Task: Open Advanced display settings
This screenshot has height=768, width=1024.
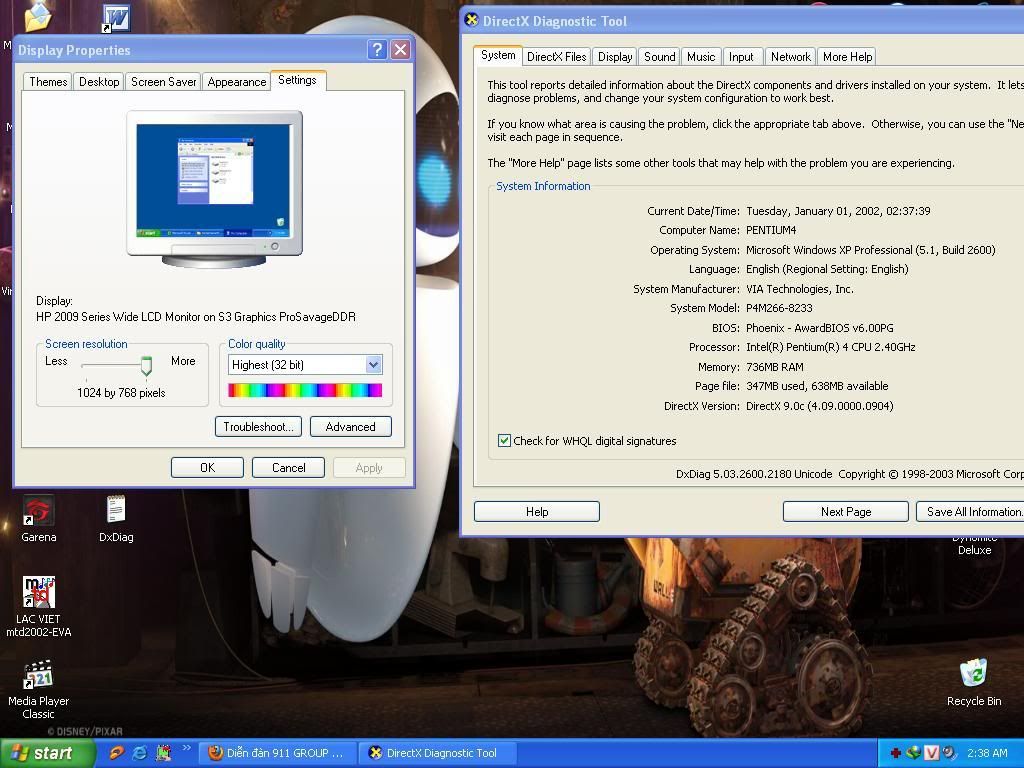Action: [350, 427]
